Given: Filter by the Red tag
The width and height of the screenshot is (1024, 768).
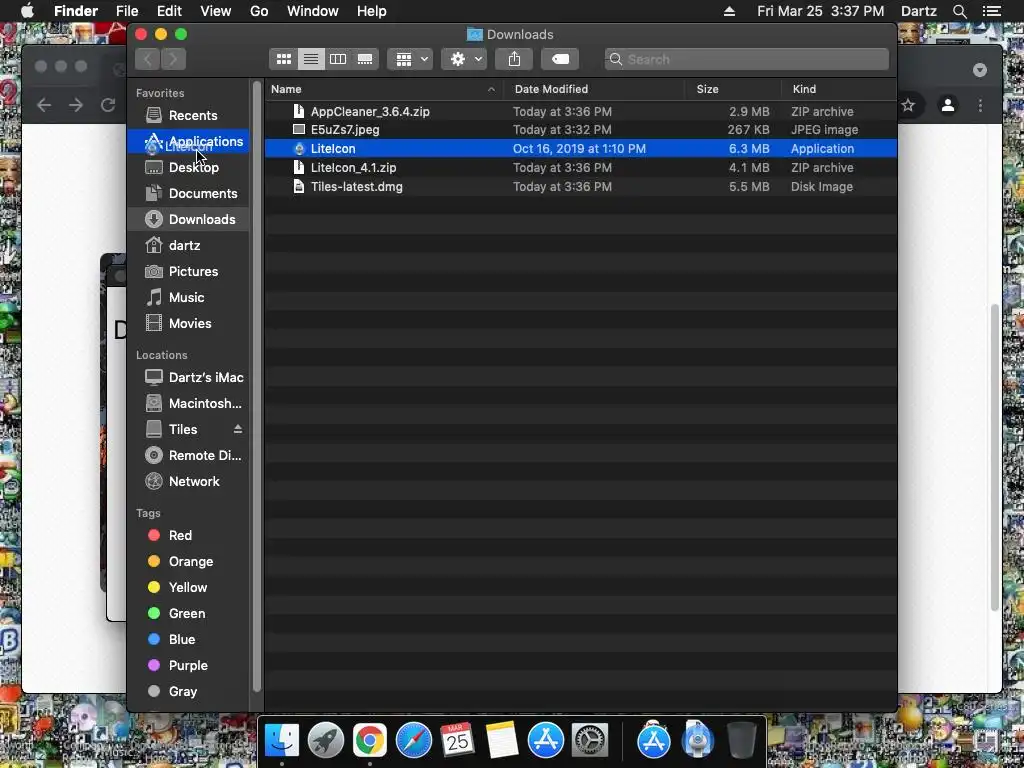Looking at the screenshot, I should 188,536.
